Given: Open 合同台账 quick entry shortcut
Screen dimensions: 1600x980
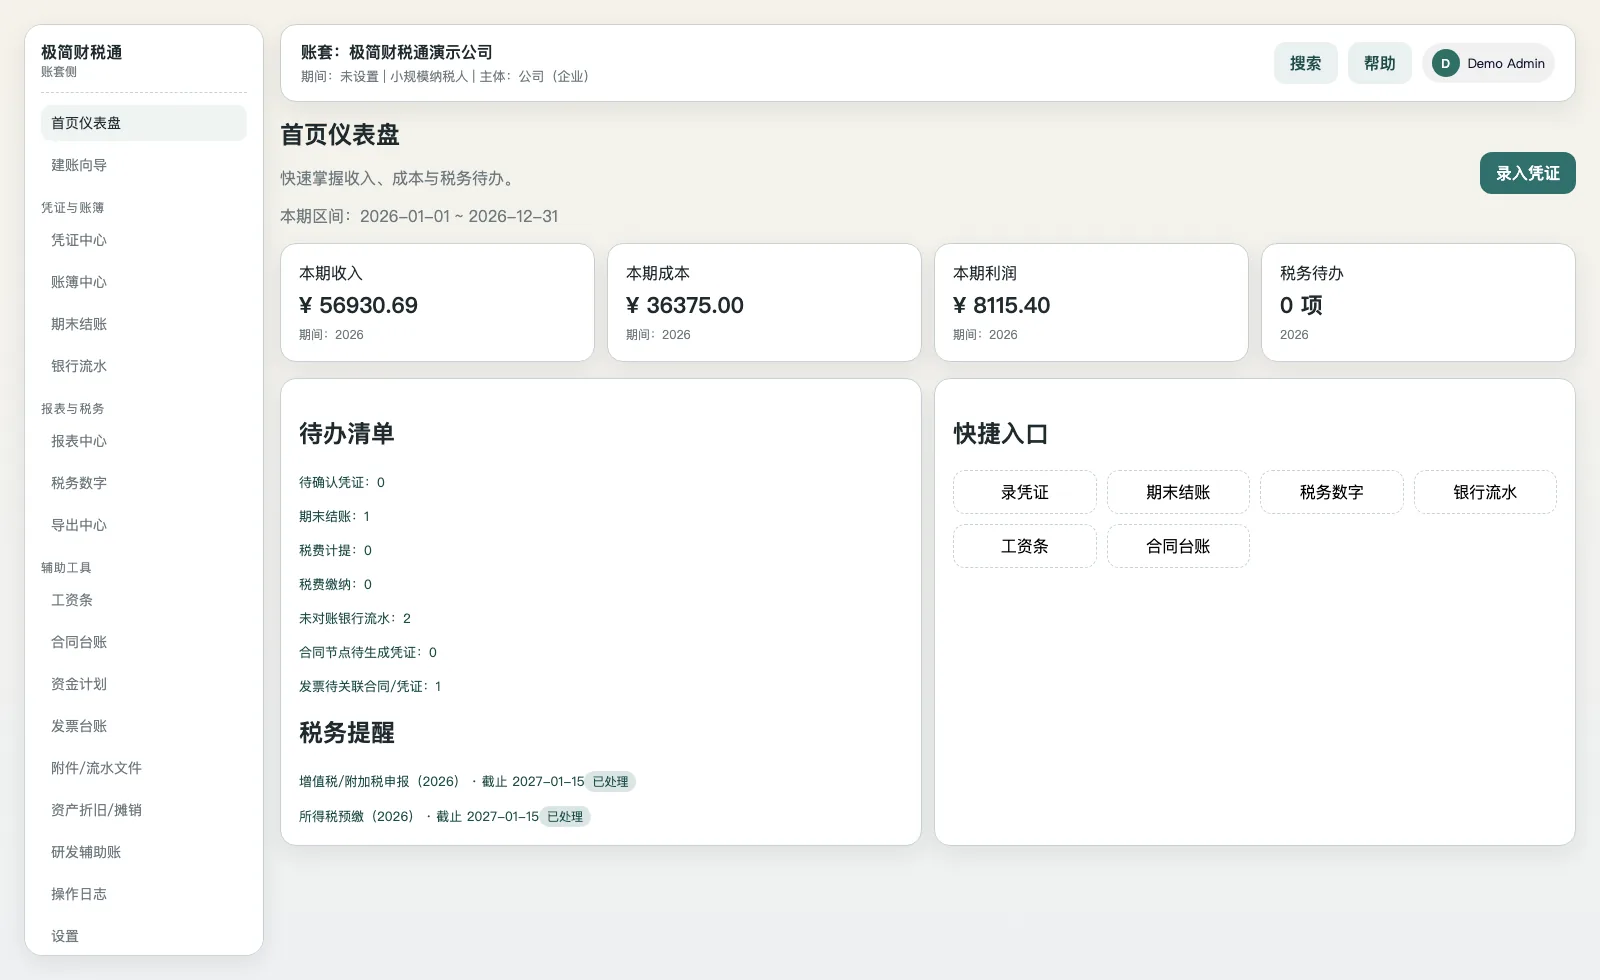Looking at the screenshot, I should tap(1178, 546).
